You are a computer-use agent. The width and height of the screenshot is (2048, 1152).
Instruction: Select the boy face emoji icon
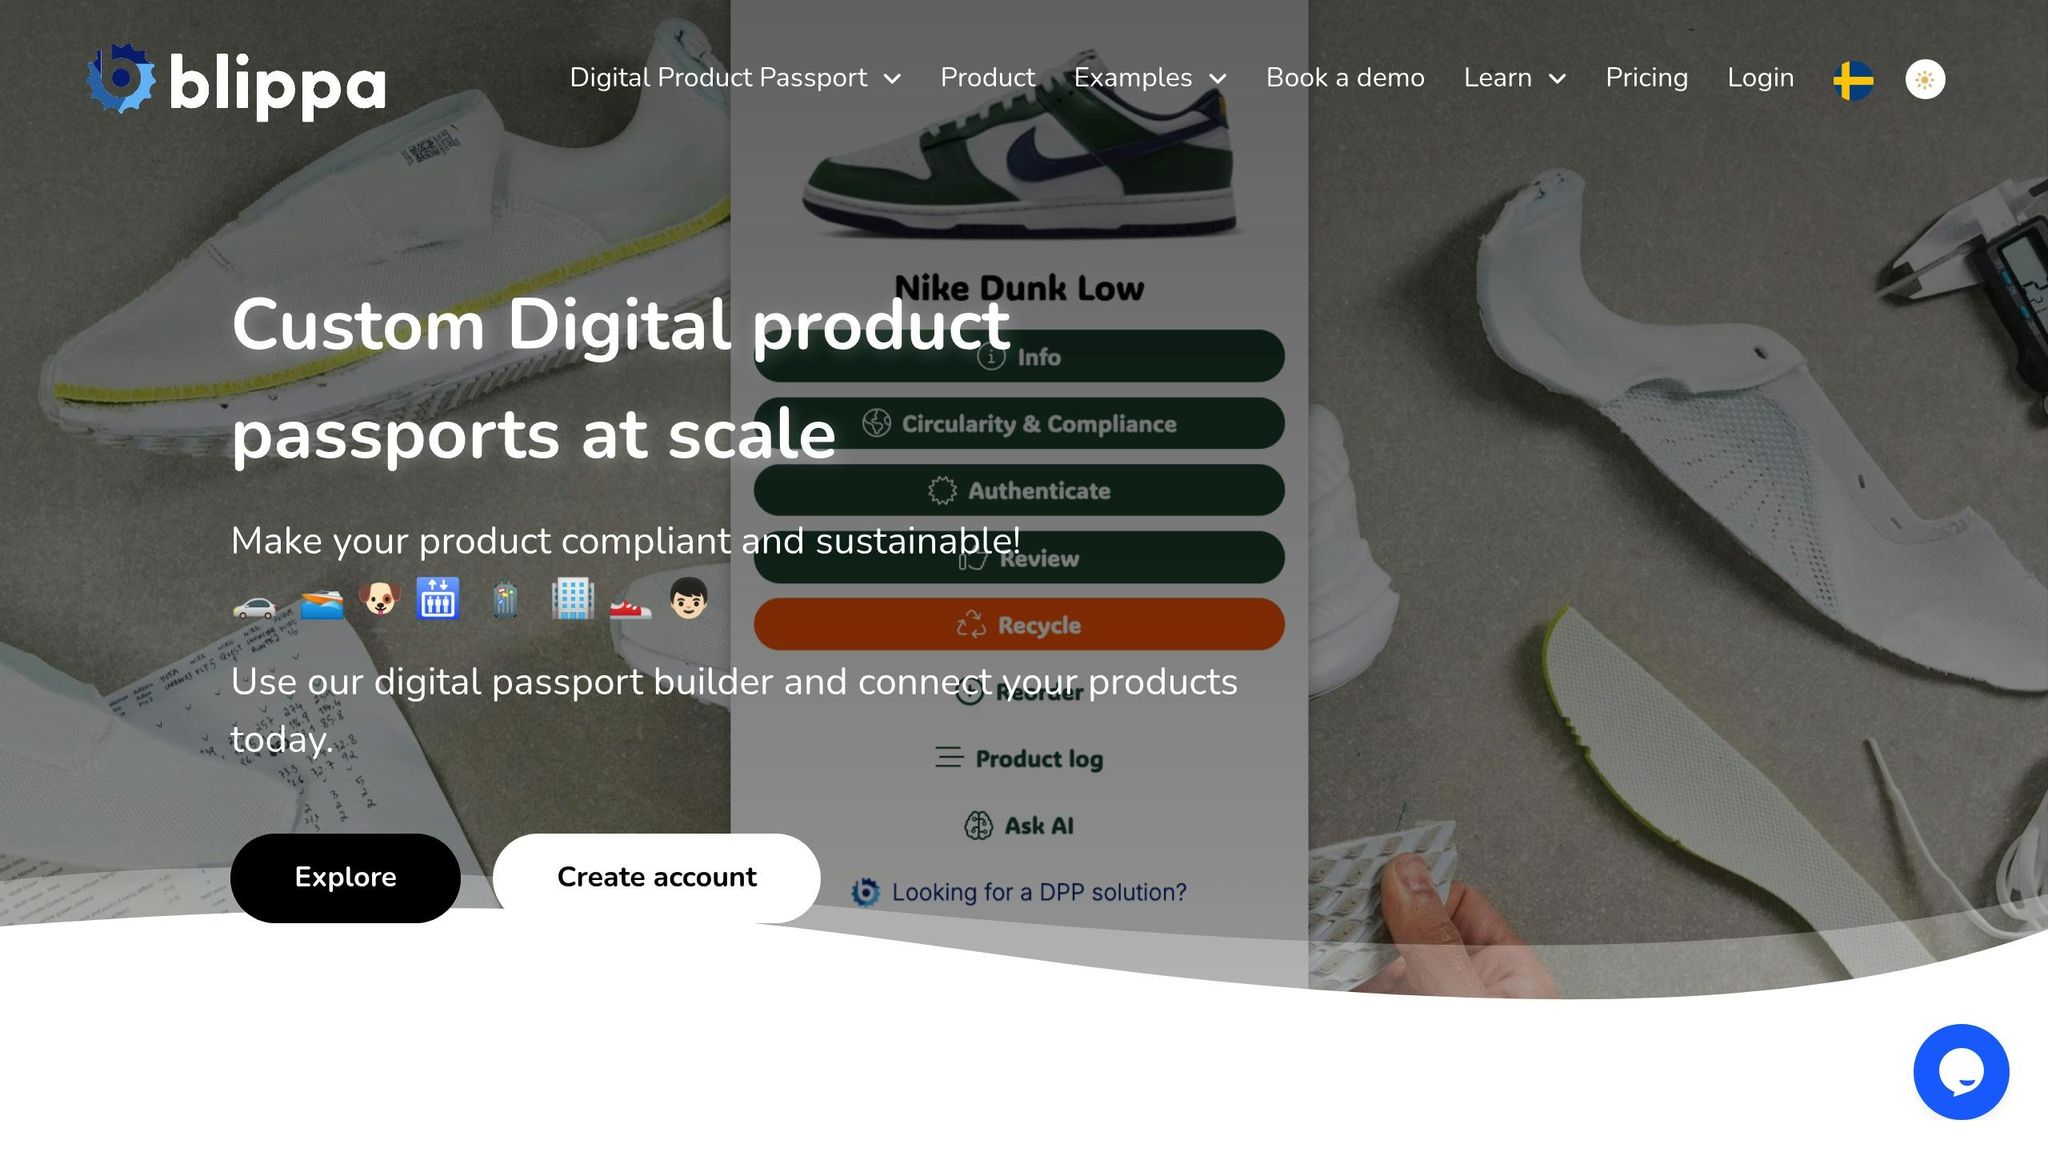click(688, 598)
